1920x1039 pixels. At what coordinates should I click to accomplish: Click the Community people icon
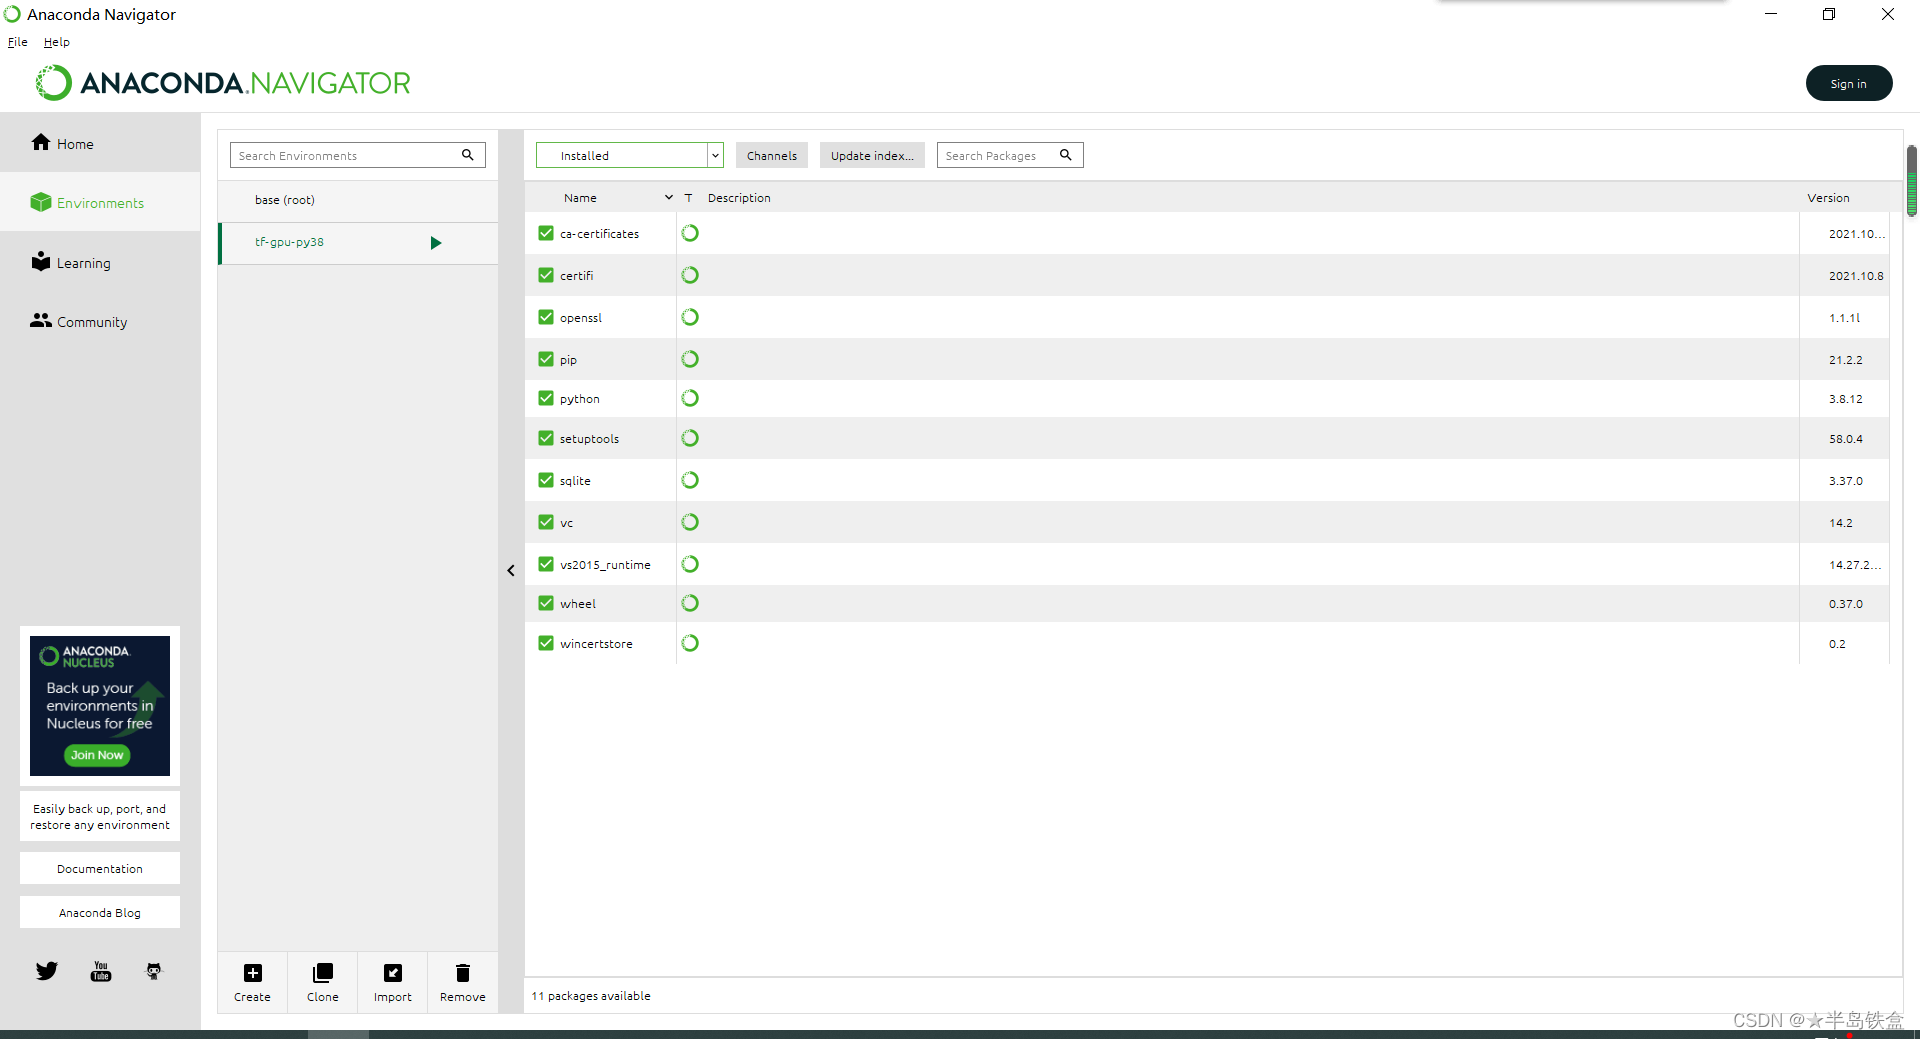click(x=41, y=320)
